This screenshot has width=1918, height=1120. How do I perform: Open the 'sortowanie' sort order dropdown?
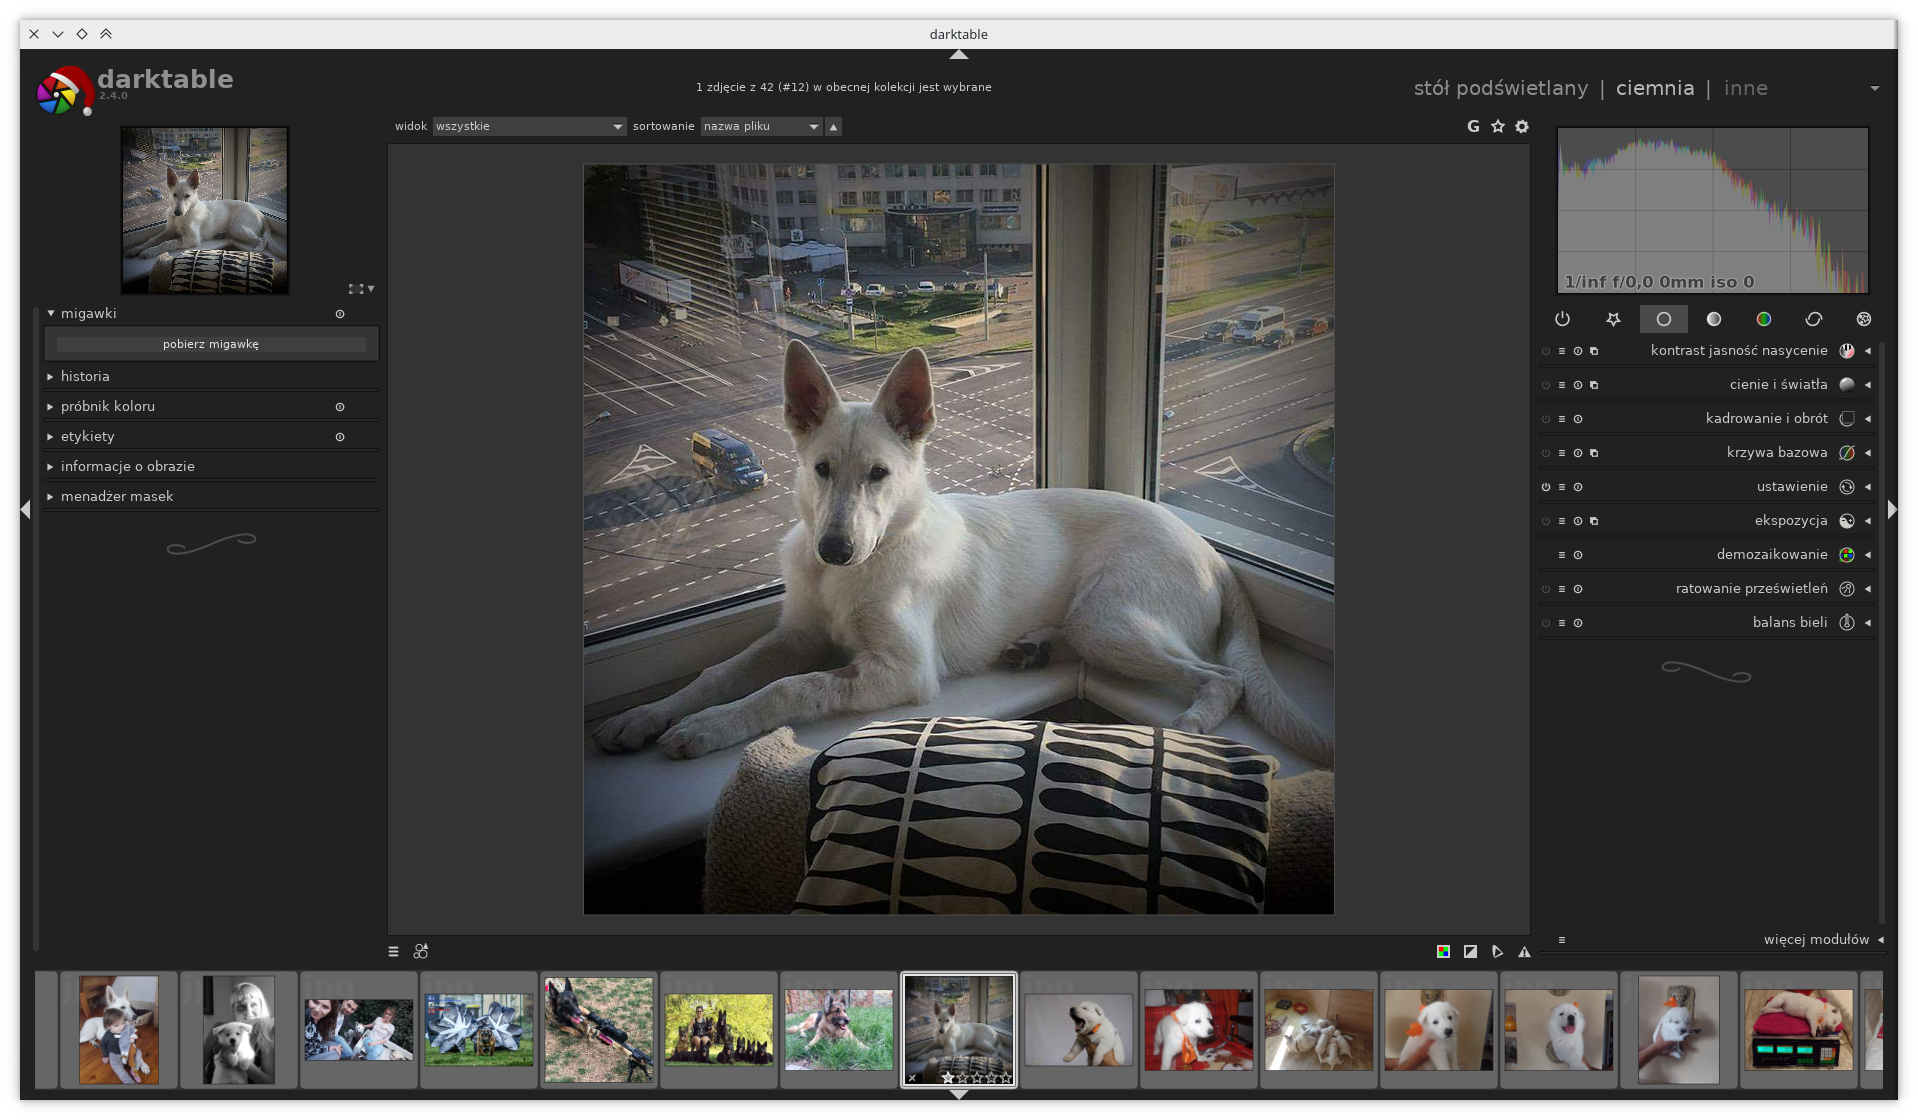click(x=761, y=126)
